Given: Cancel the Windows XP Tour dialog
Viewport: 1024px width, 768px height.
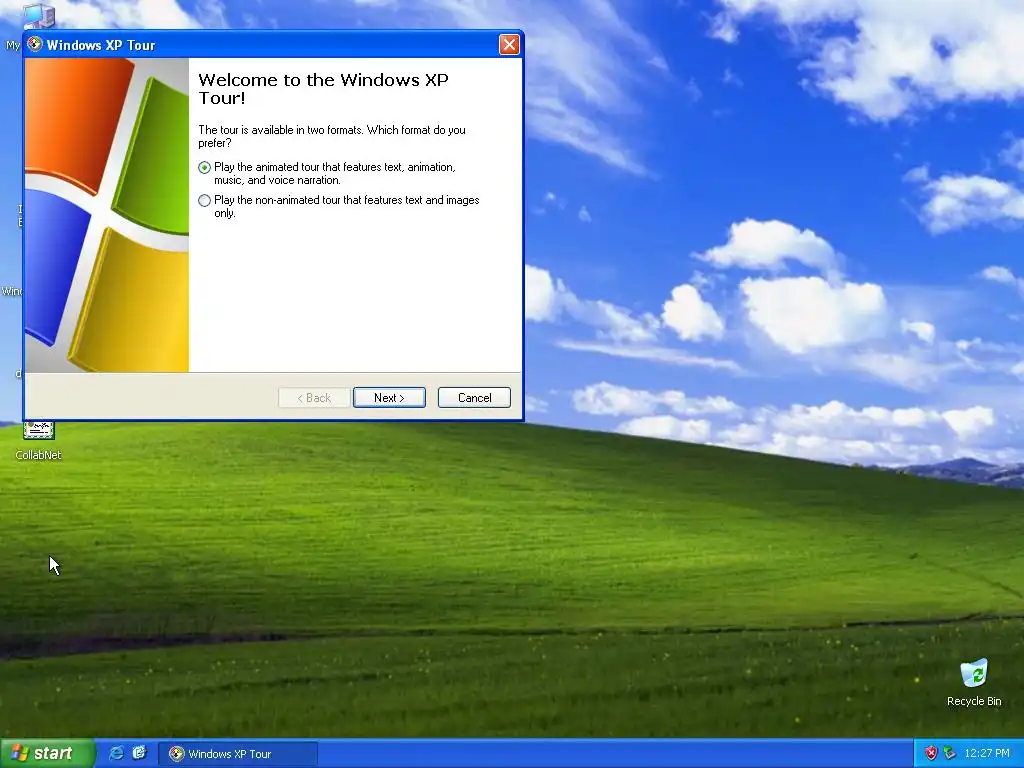Looking at the screenshot, I should 474,398.
